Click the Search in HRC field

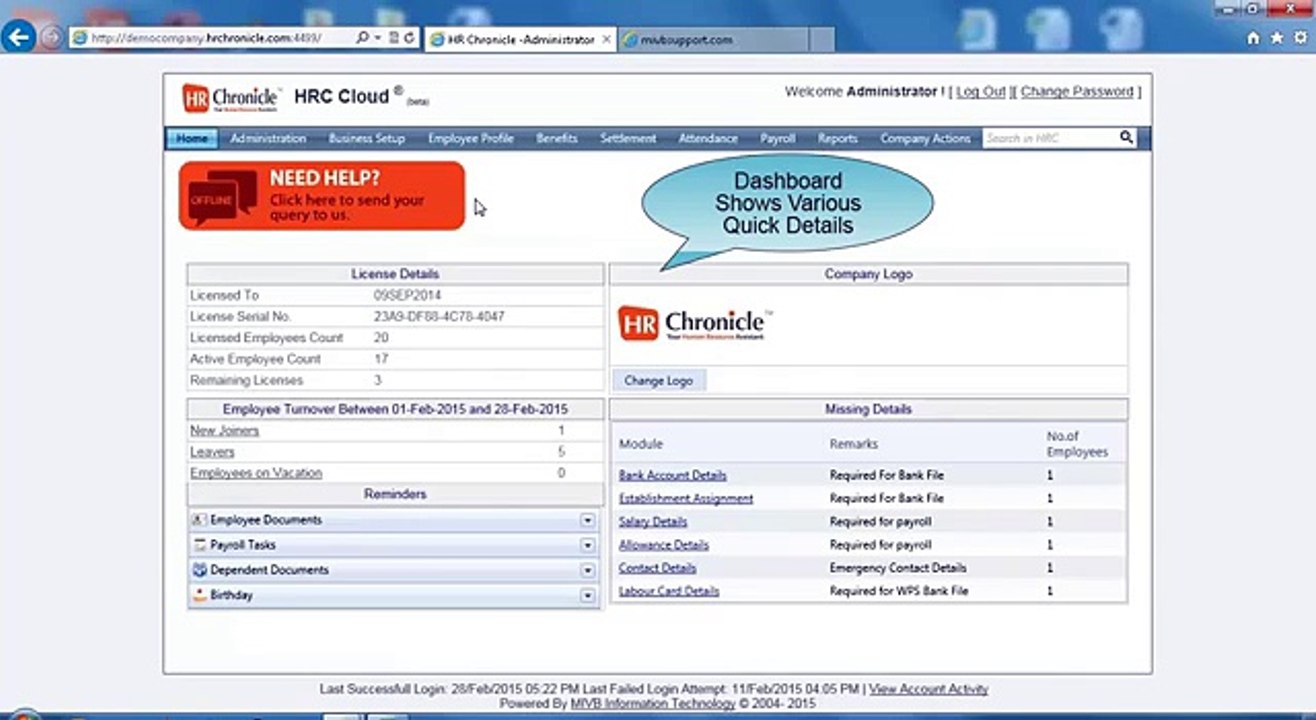click(1049, 138)
